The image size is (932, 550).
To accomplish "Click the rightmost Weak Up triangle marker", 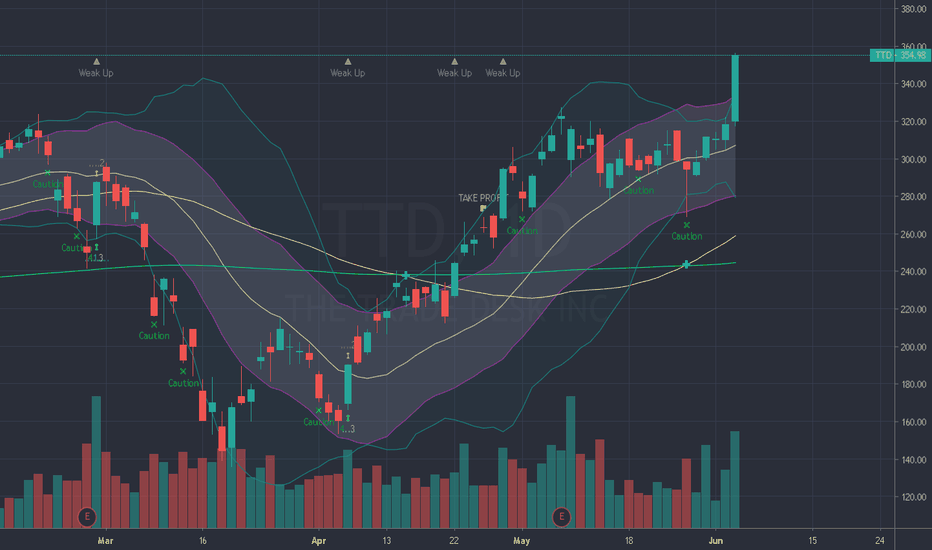I will coord(503,61).
